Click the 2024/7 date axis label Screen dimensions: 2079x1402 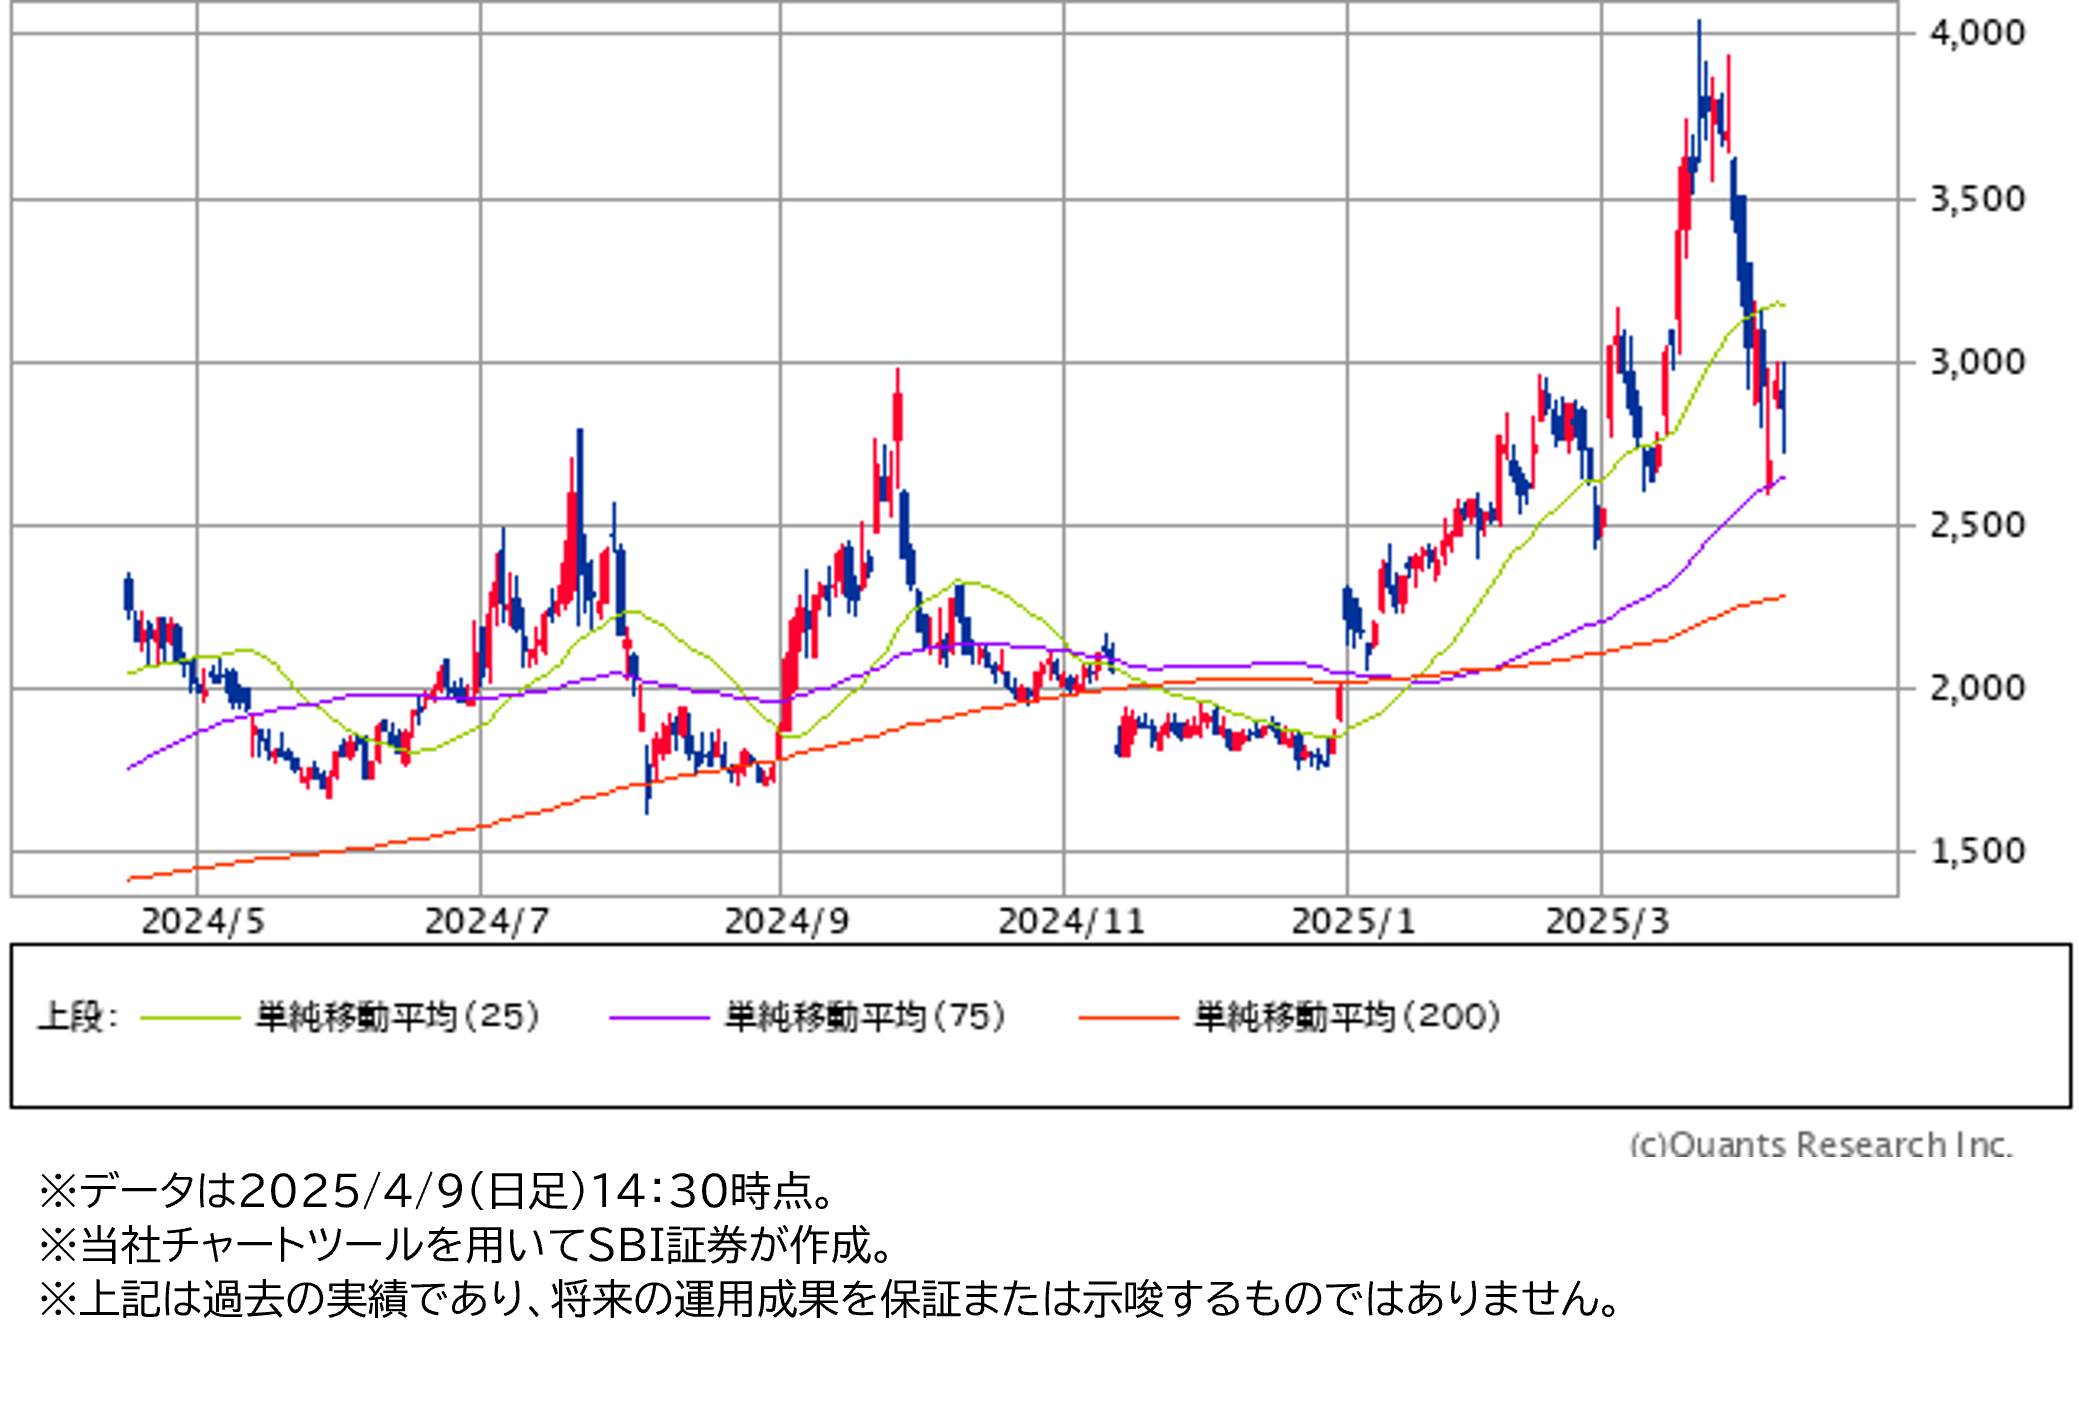pos(487,922)
